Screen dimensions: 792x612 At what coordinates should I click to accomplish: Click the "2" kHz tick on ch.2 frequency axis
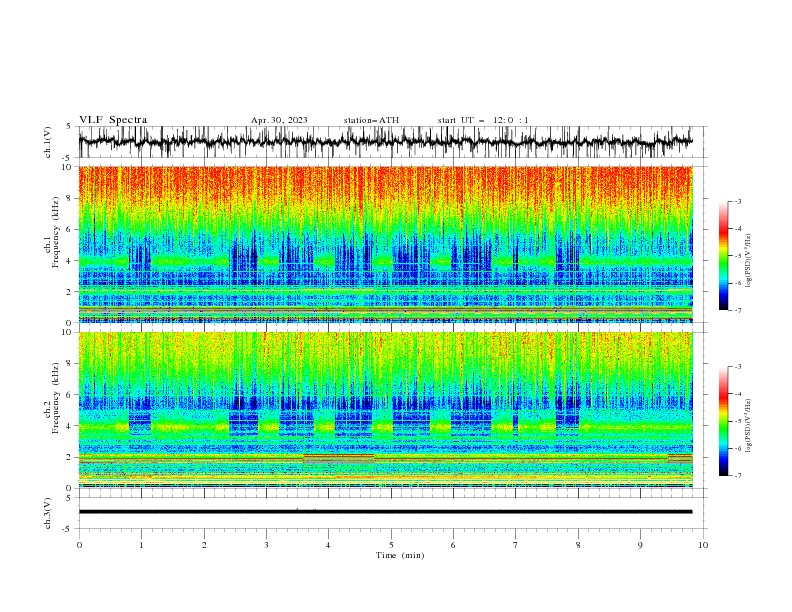(x=70, y=457)
